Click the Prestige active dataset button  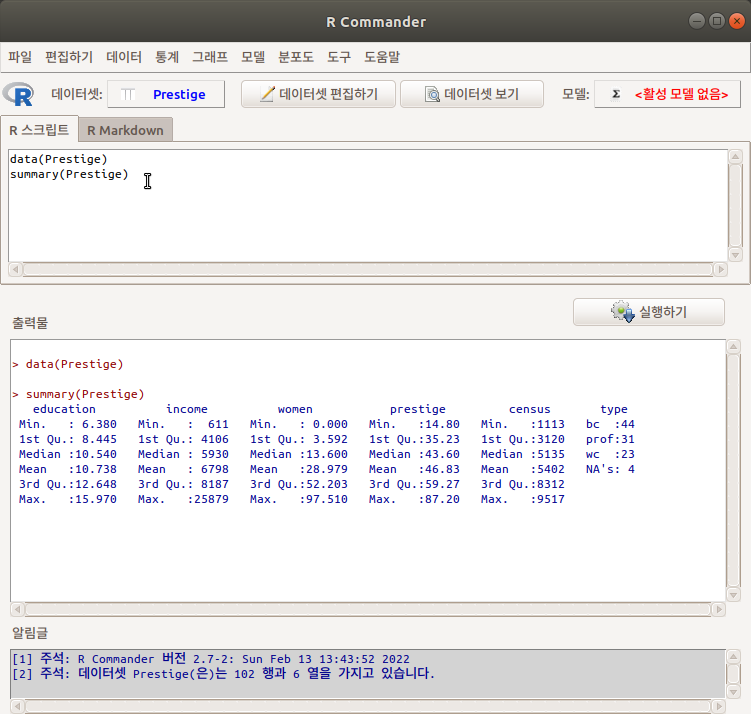click(x=166, y=94)
